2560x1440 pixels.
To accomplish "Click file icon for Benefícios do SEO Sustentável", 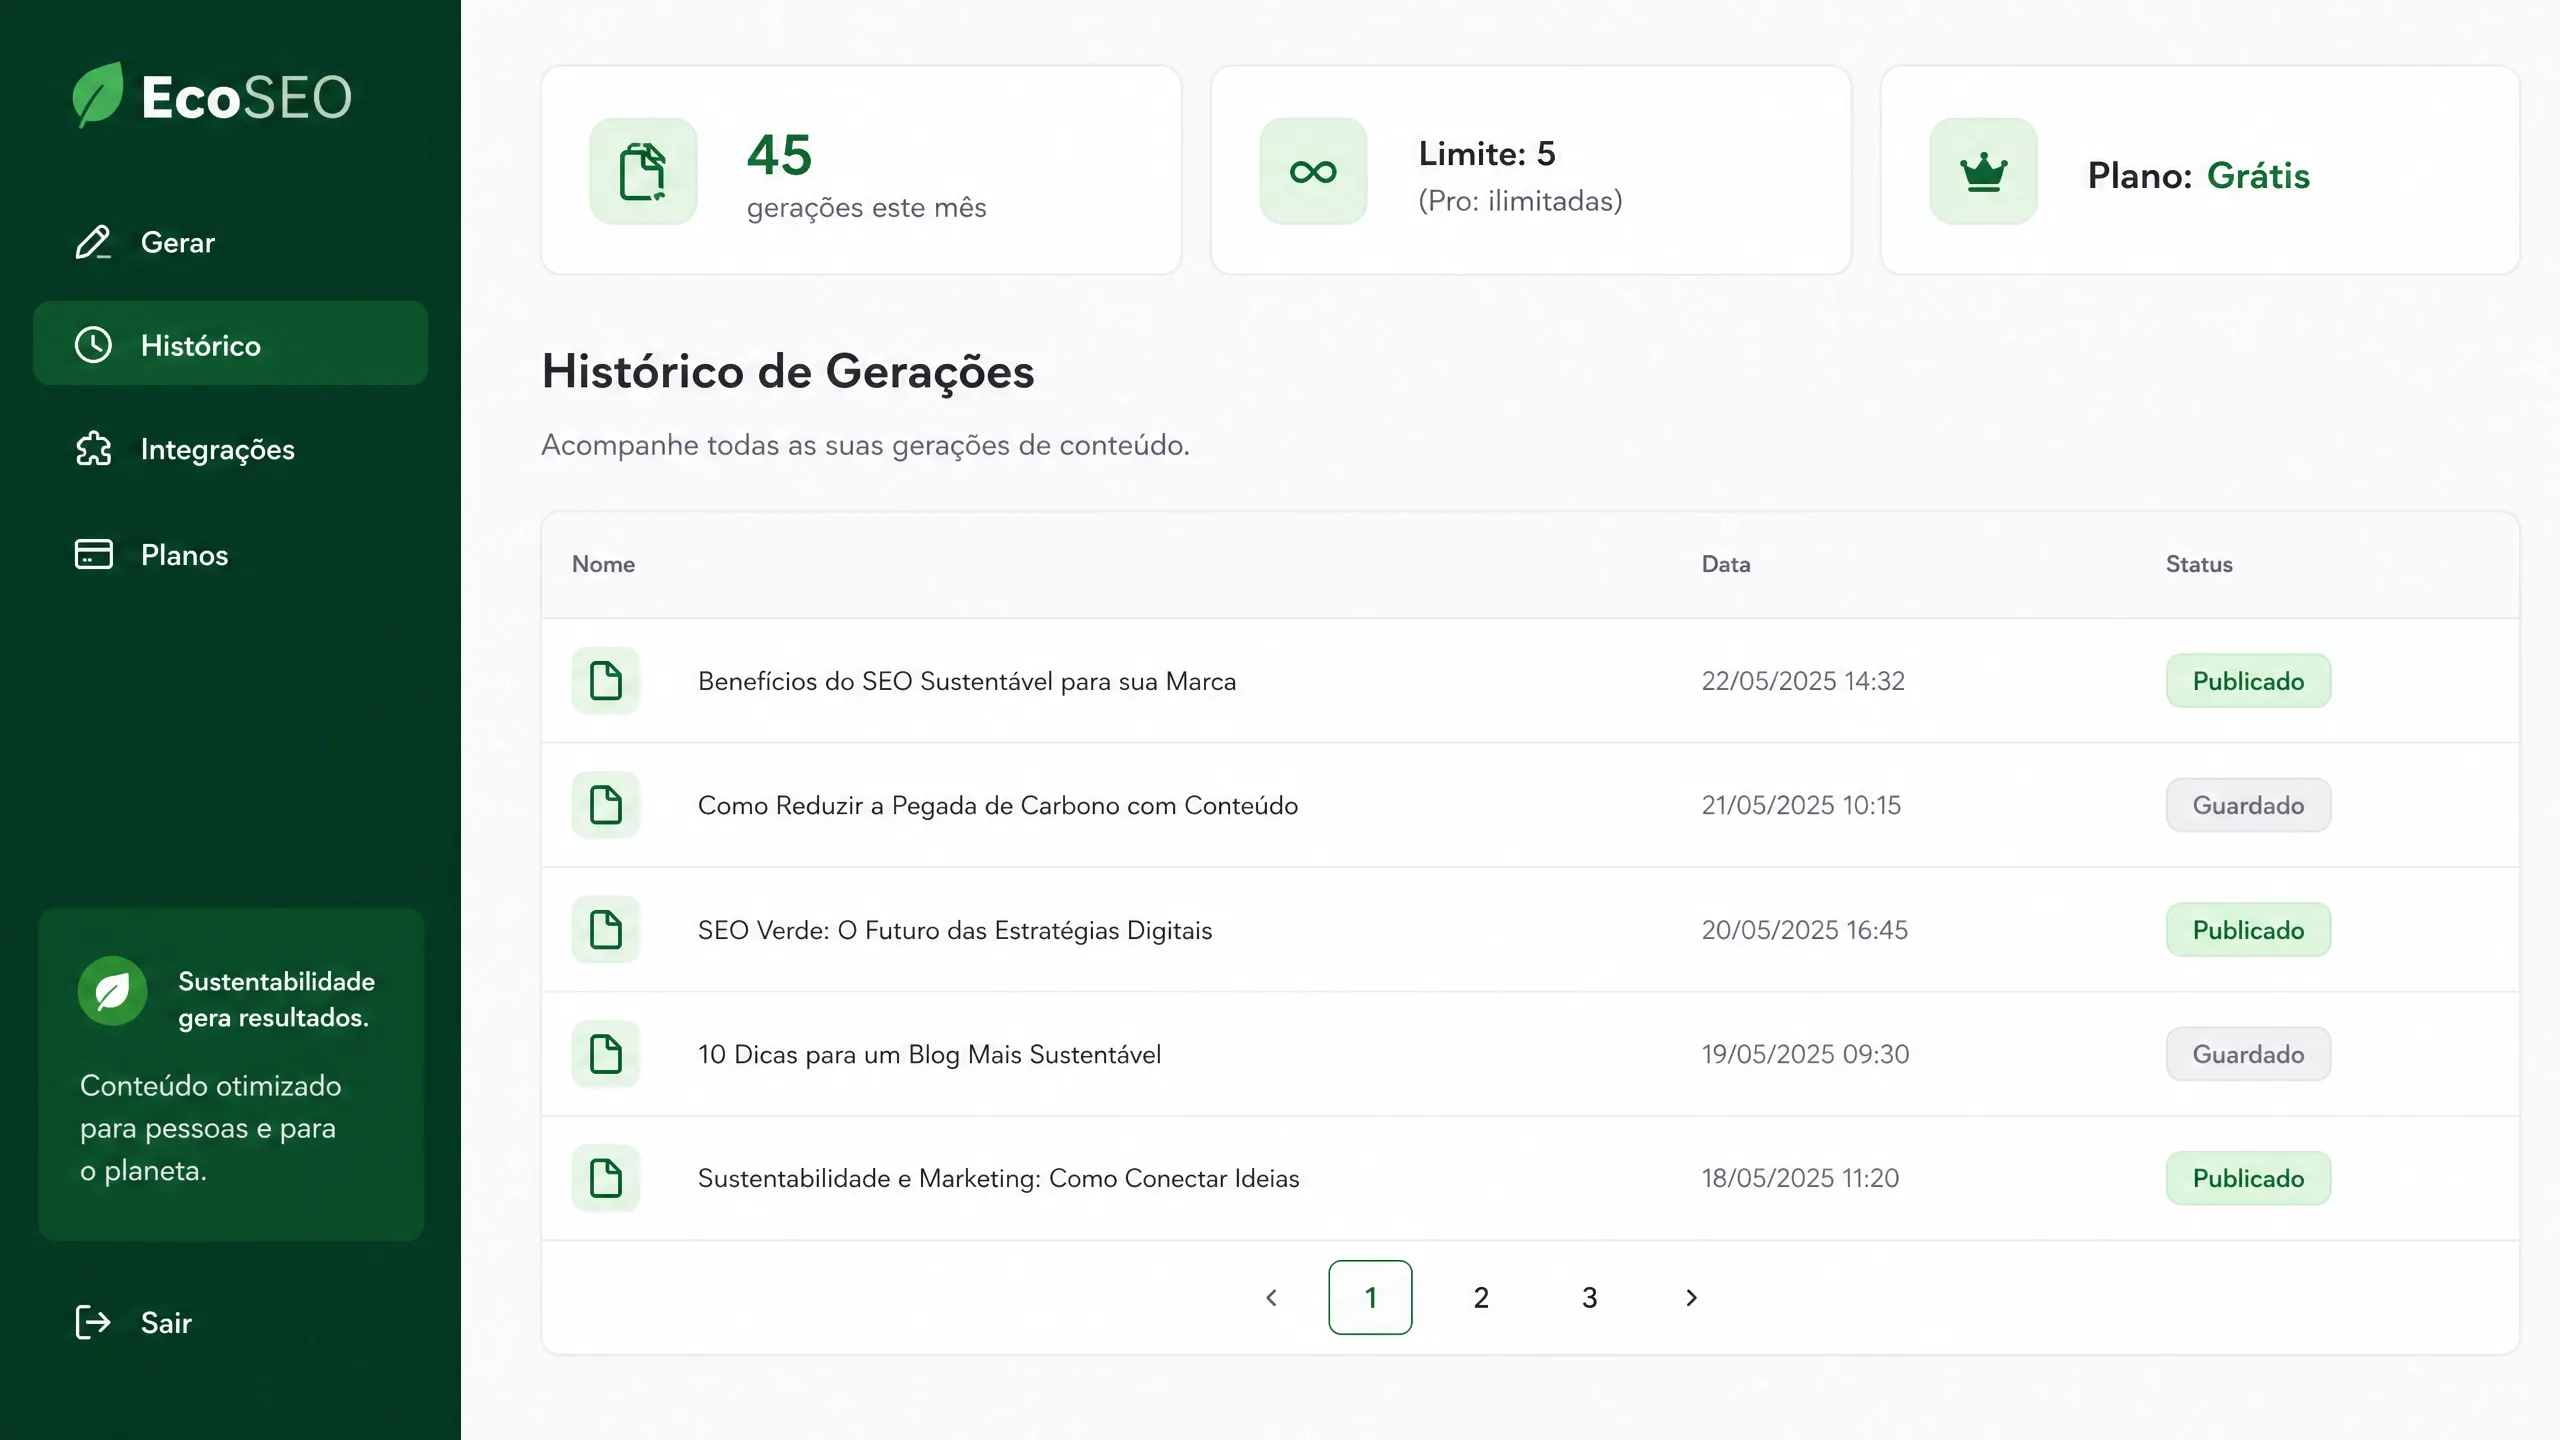I will [x=605, y=681].
